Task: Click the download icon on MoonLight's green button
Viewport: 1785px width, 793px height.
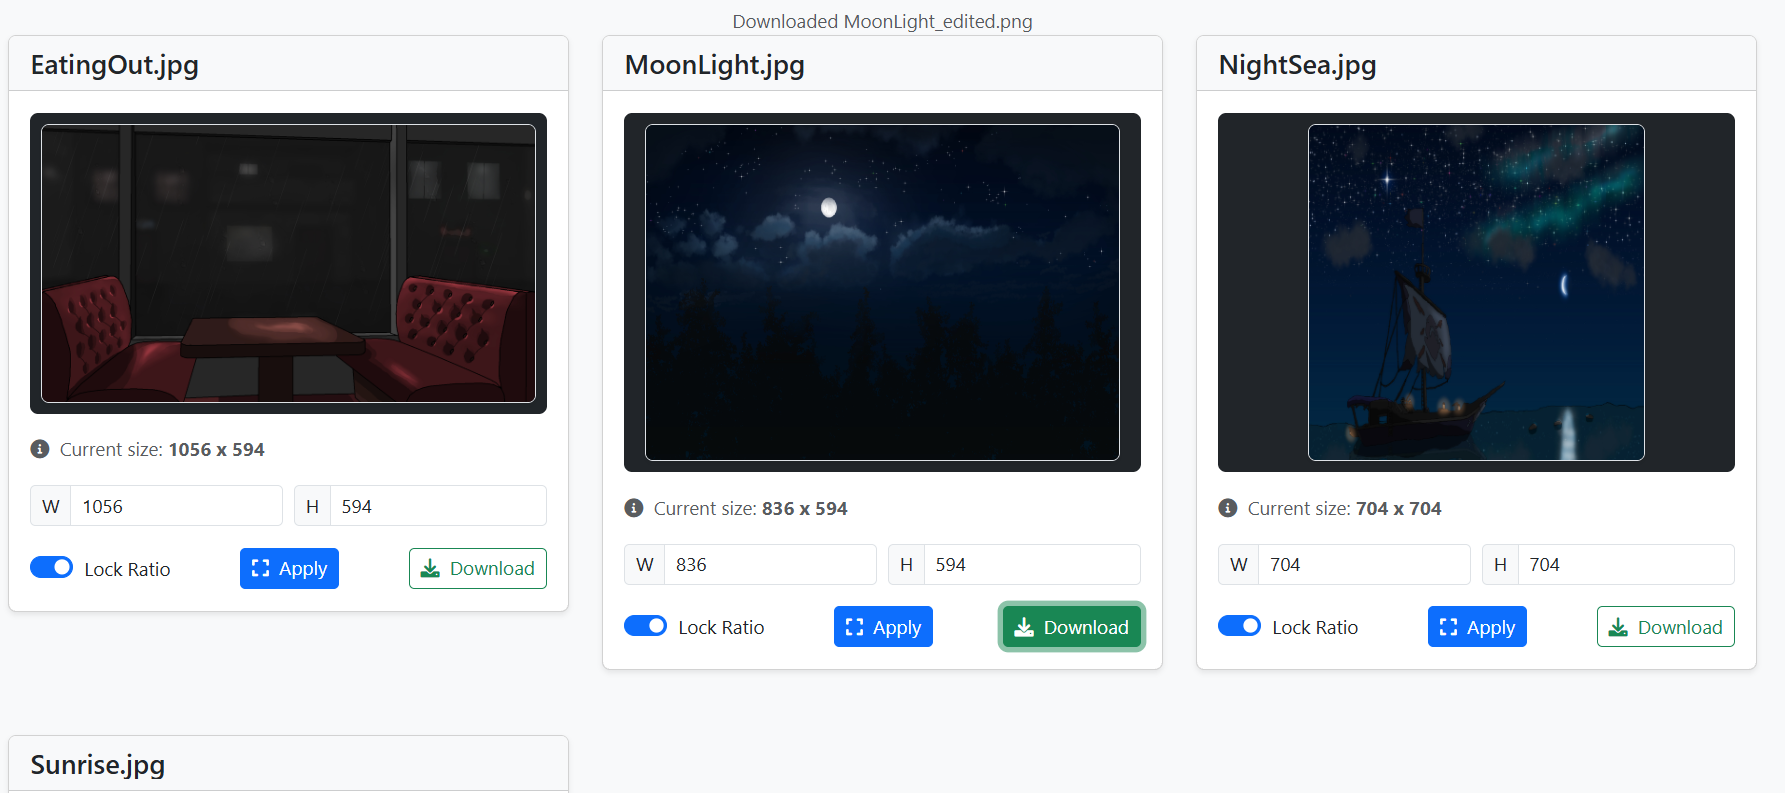Action: click(1024, 627)
